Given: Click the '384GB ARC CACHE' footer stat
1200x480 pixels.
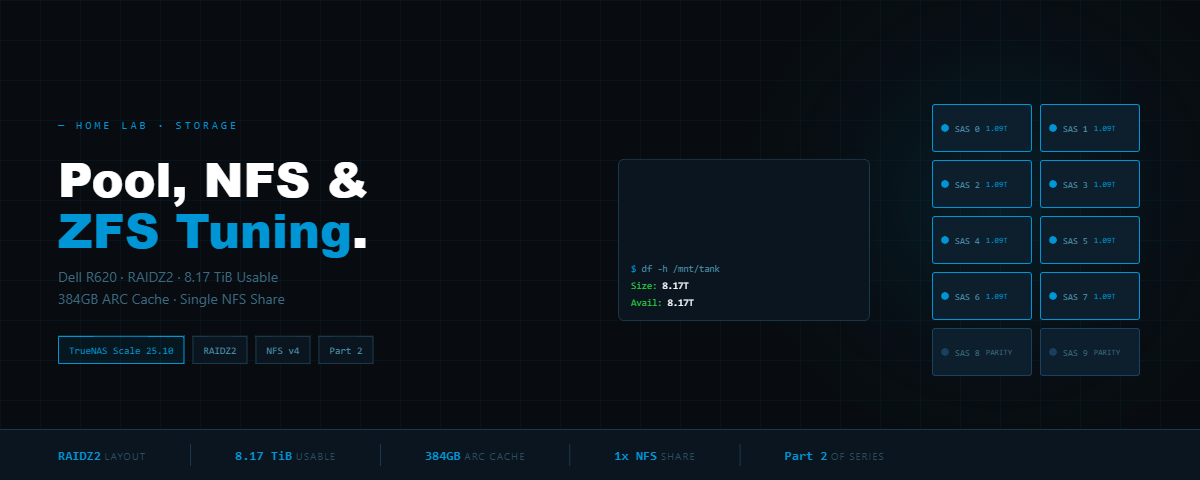Looking at the screenshot, I should tap(475, 456).
